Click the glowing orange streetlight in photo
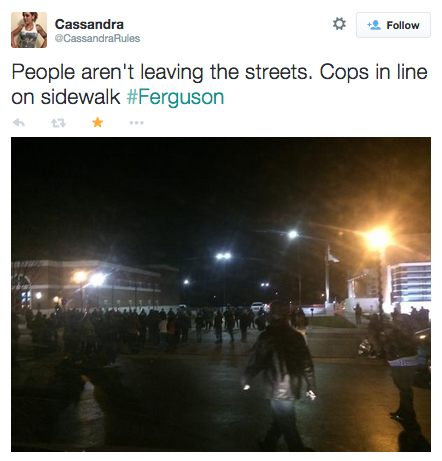 [378, 238]
